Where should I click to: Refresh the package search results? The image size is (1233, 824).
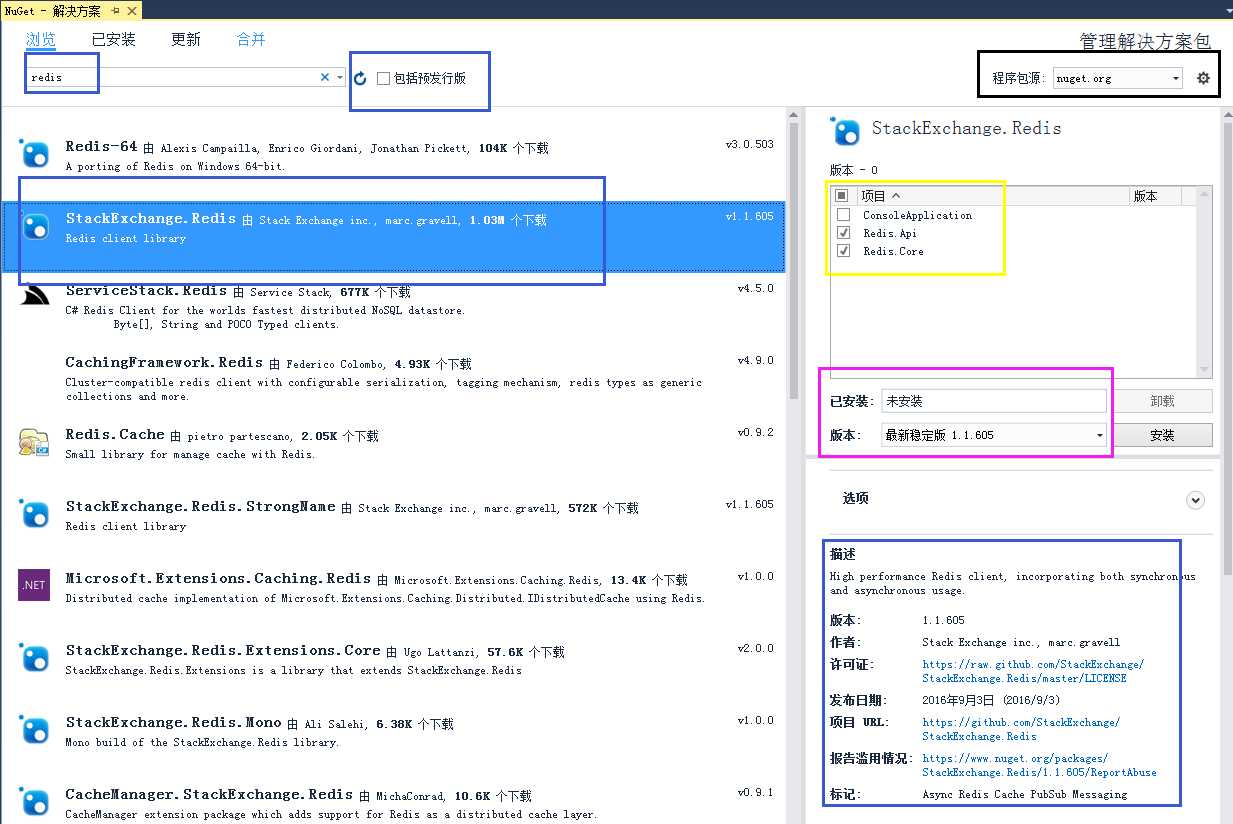point(360,78)
